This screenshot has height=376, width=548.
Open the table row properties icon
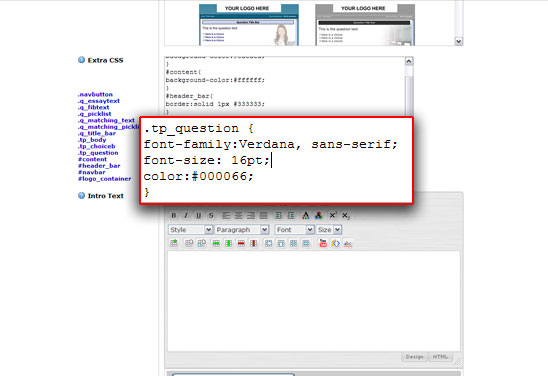tap(189, 243)
